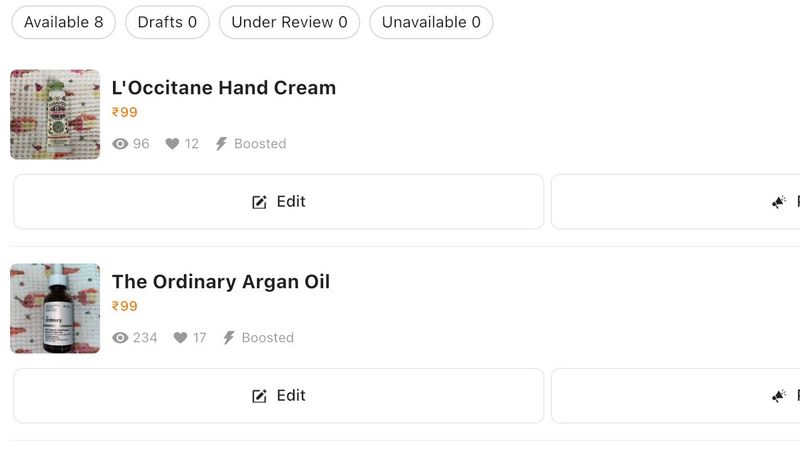Click the heart likes icon on L'Occitane listing

point(172,144)
